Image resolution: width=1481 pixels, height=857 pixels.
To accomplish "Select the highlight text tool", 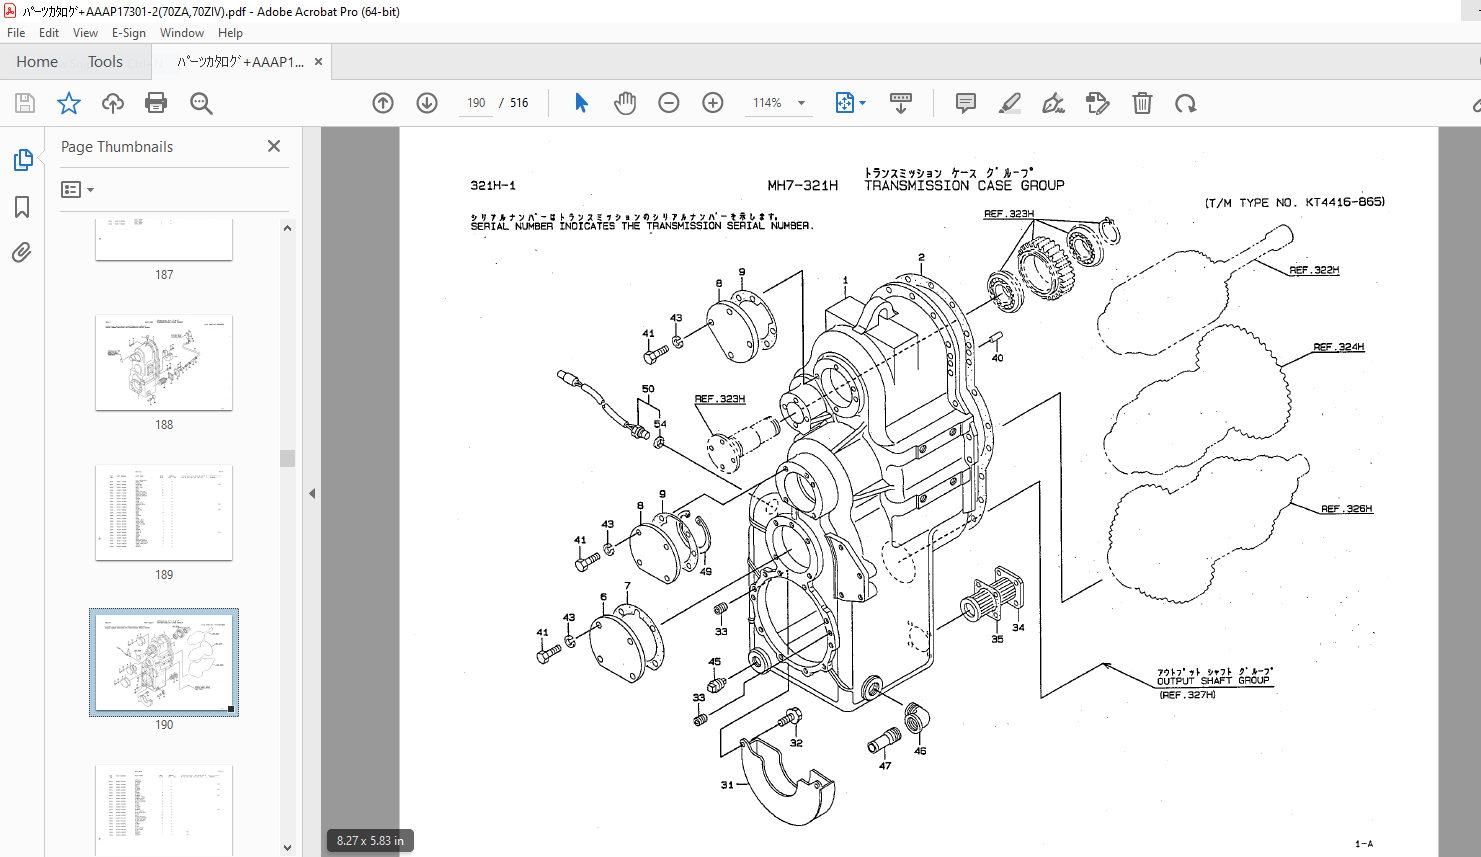I will coord(1009,103).
